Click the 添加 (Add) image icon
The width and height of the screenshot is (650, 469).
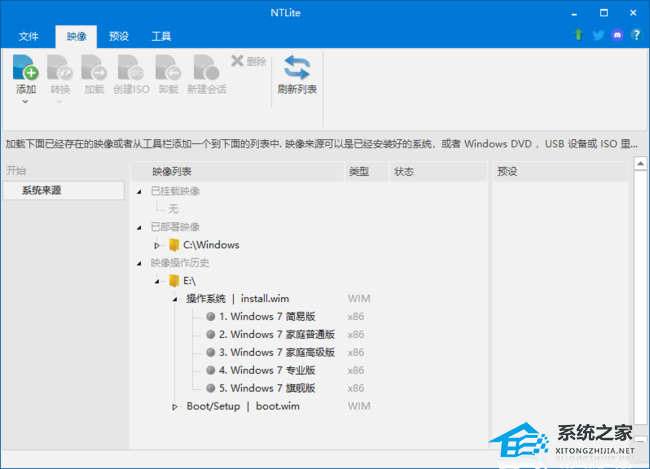click(x=25, y=67)
